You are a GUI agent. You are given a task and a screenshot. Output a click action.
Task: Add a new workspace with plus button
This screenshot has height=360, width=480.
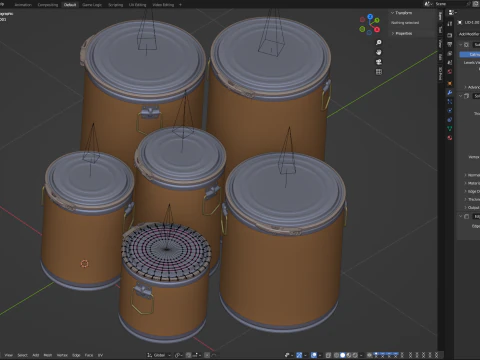click(180, 5)
